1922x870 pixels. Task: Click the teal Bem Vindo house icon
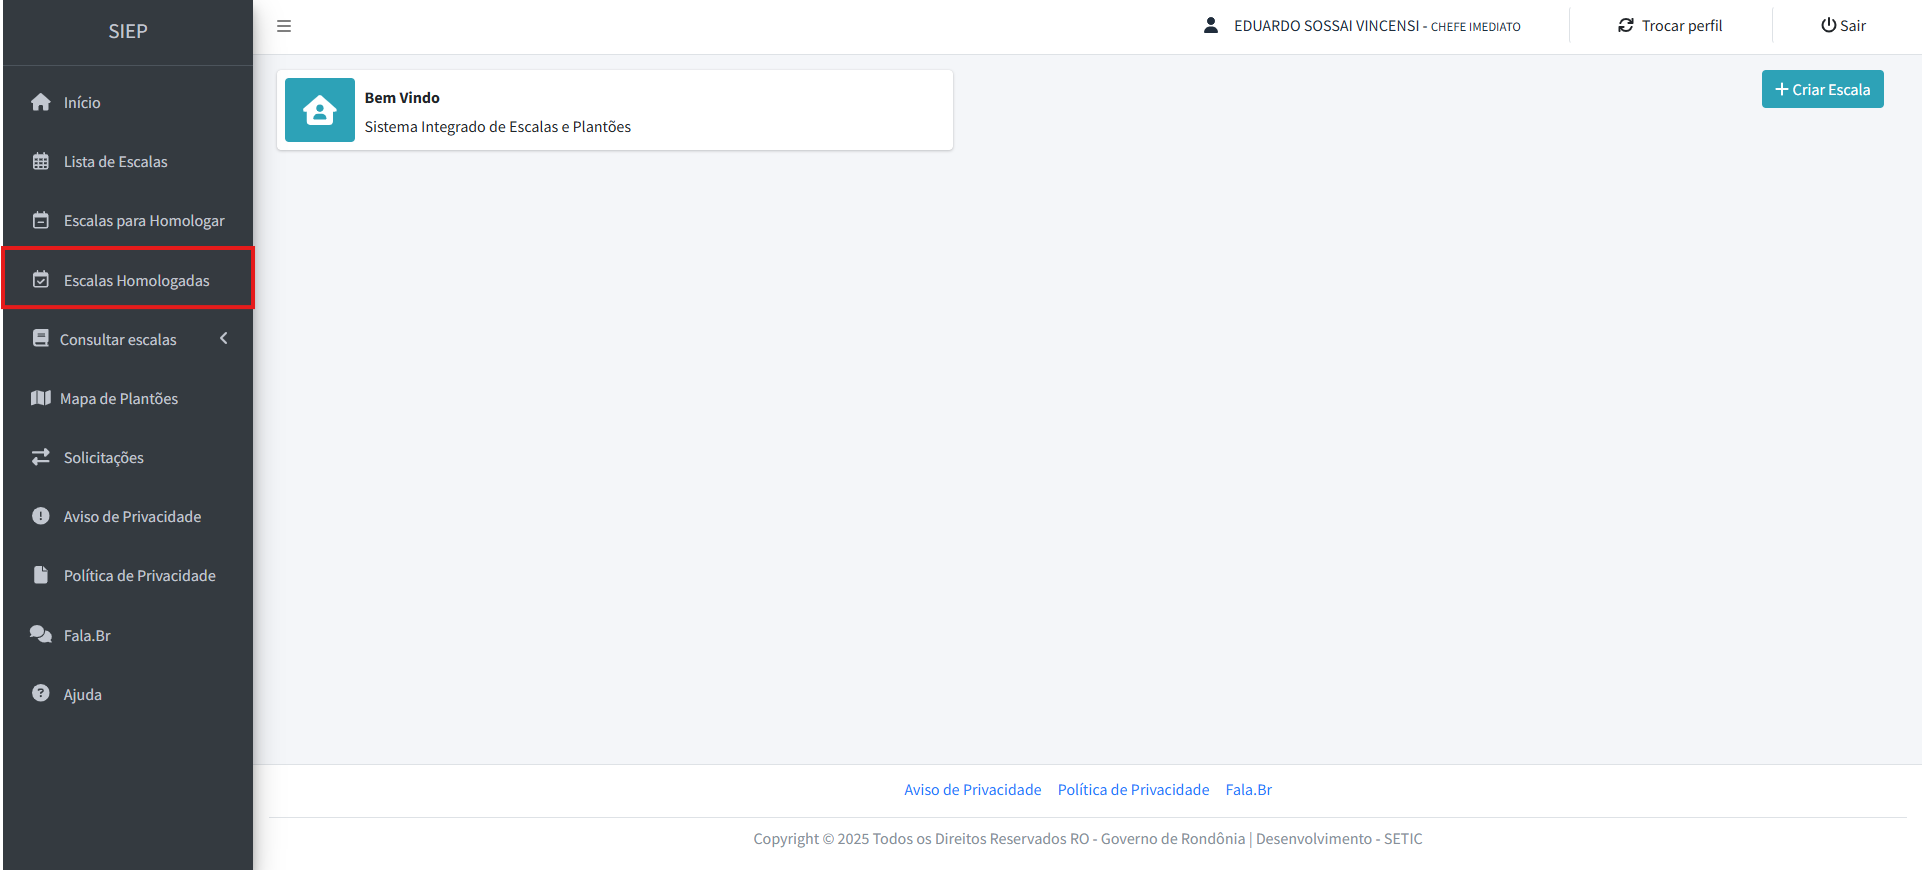click(x=320, y=110)
